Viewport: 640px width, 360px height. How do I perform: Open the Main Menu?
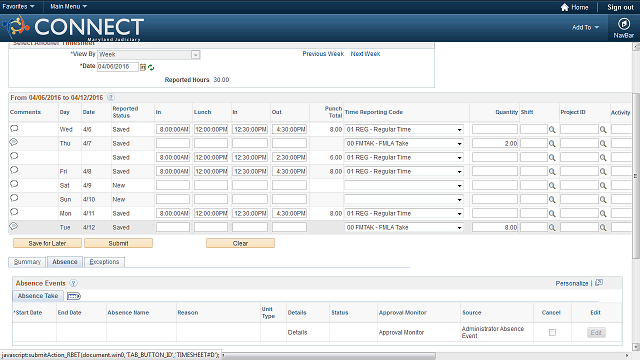click(x=68, y=7)
